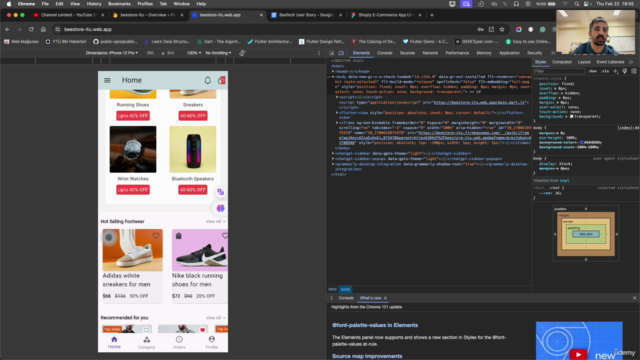Click View All next to Recommended for you
Viewport: 640px width, 360px height.
(215, 318)
